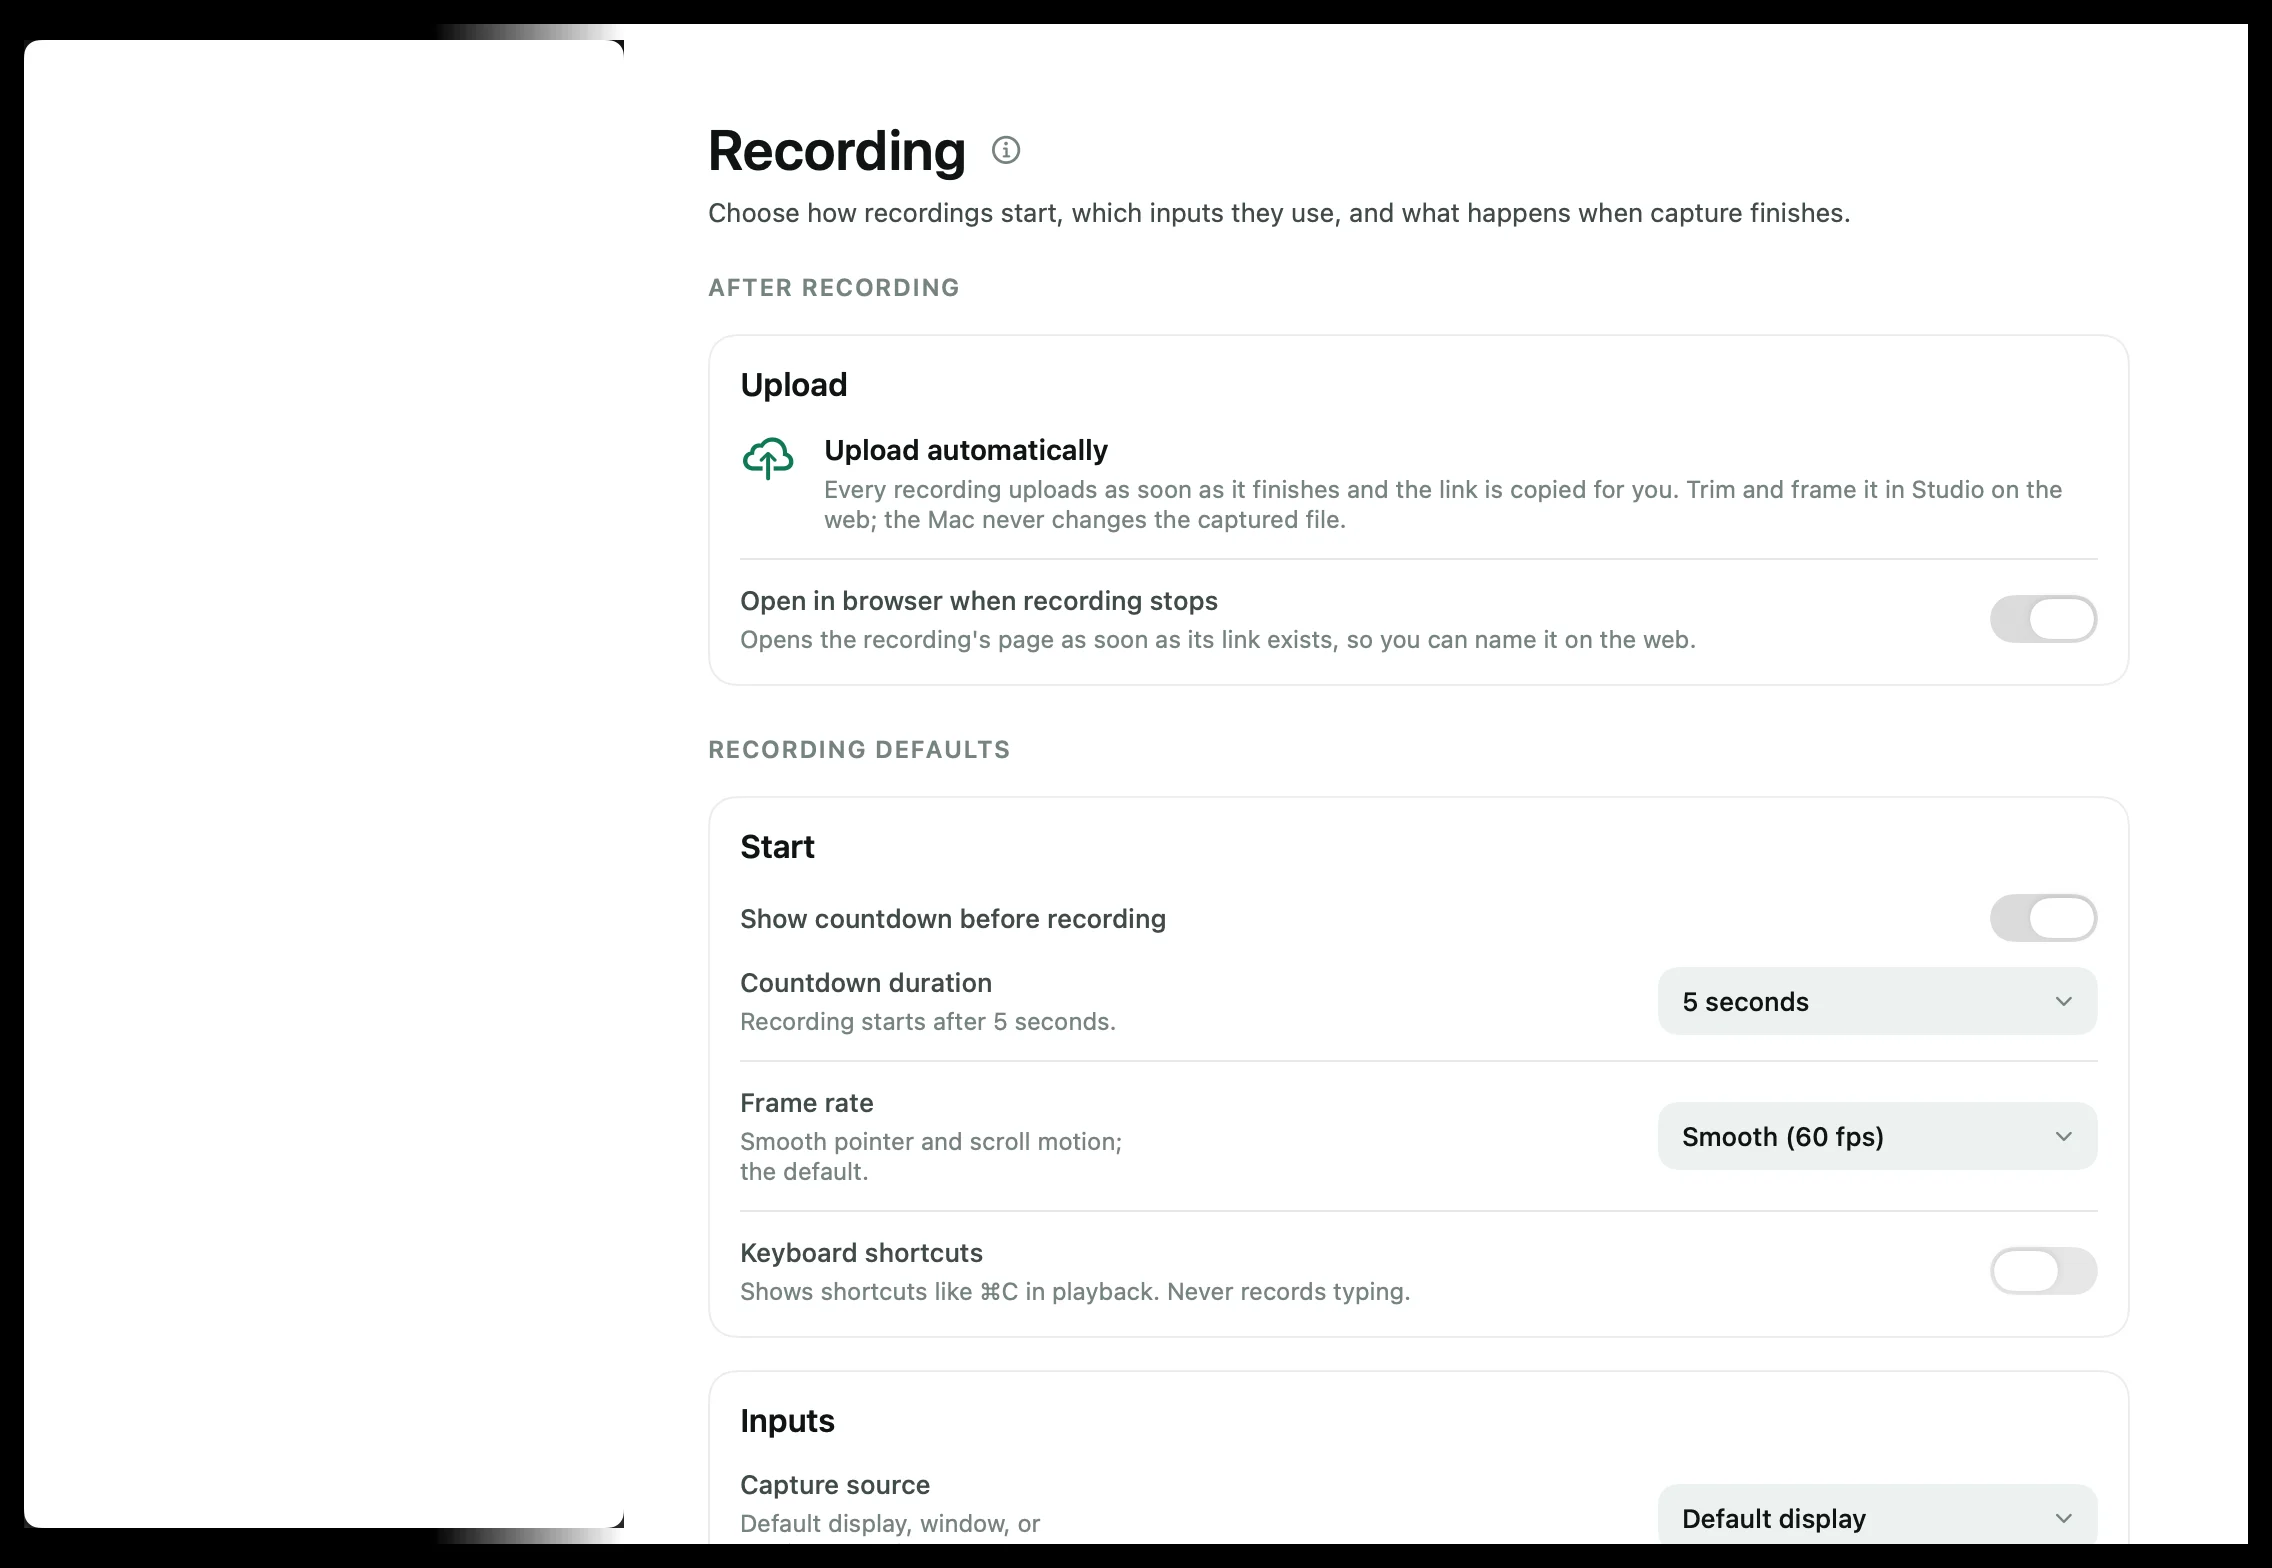2272x1568 pixels.
Task: Click 'Opens the recording's page' description
Action: (1217, 640)
